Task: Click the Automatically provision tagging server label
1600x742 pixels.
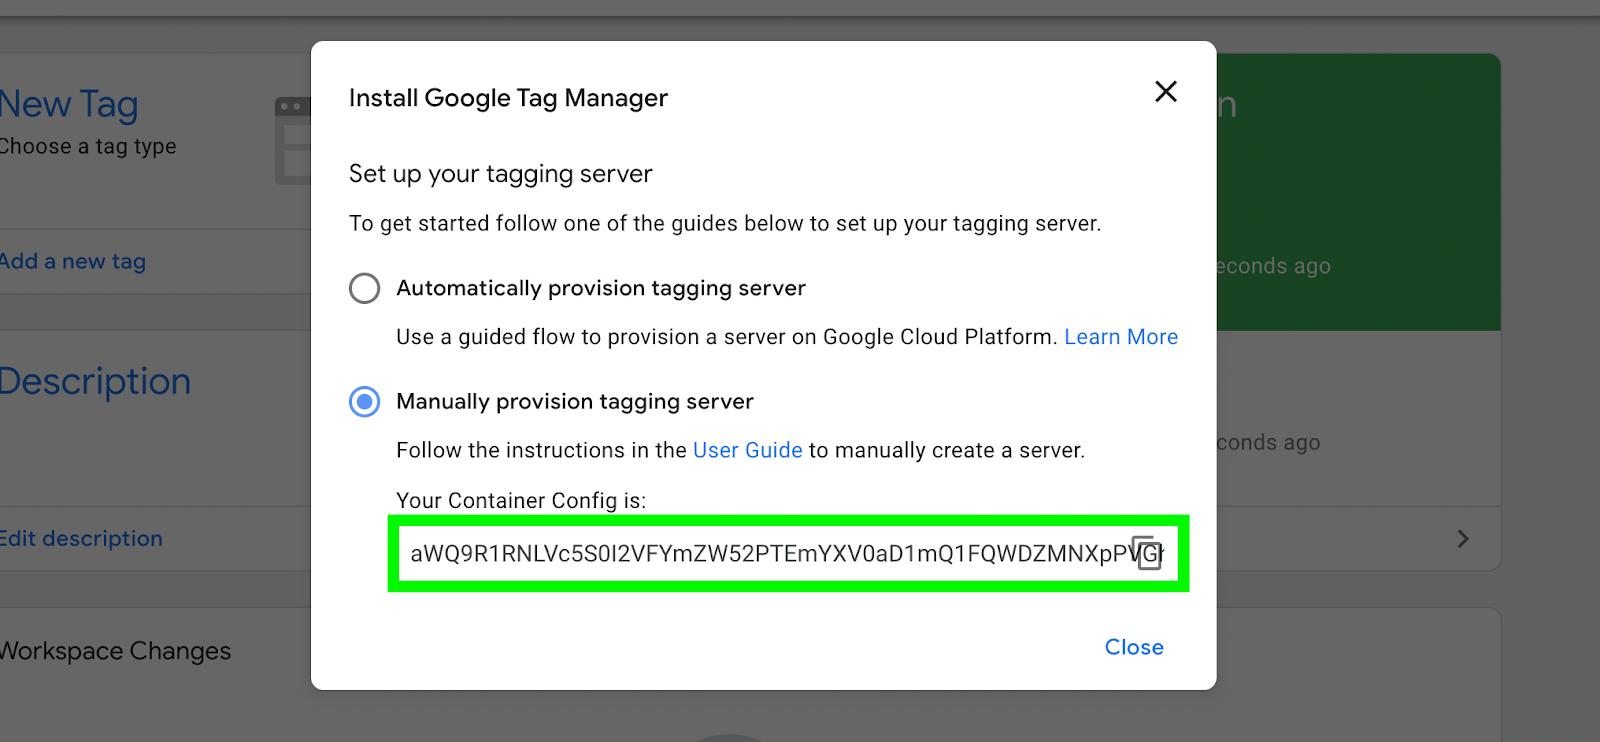Action: 601,288
